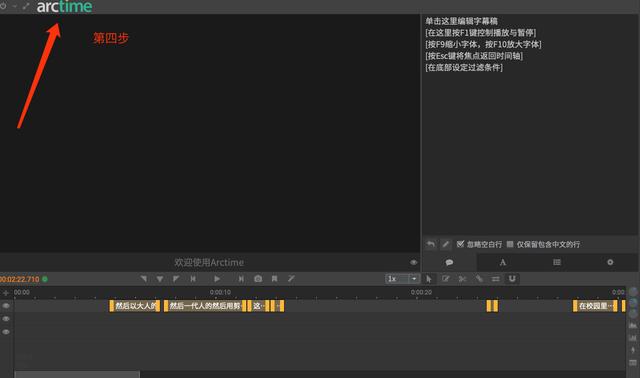Select the tiny block right of the 这 block

click(x=278, y=306)
